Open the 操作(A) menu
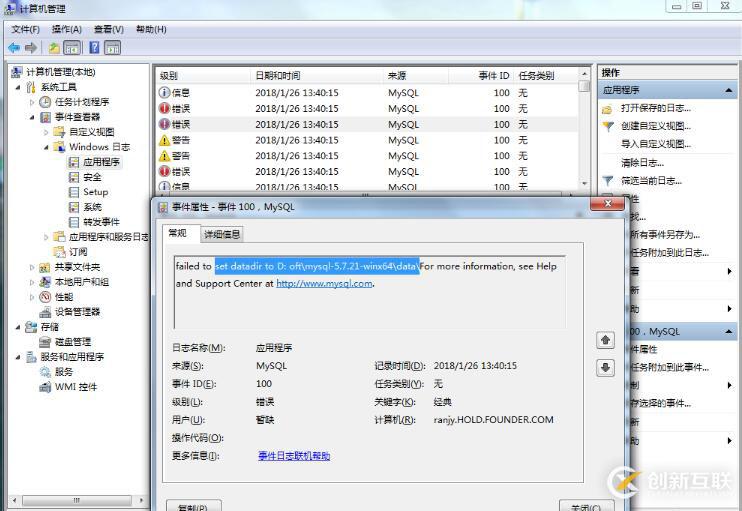 point(67,29)
